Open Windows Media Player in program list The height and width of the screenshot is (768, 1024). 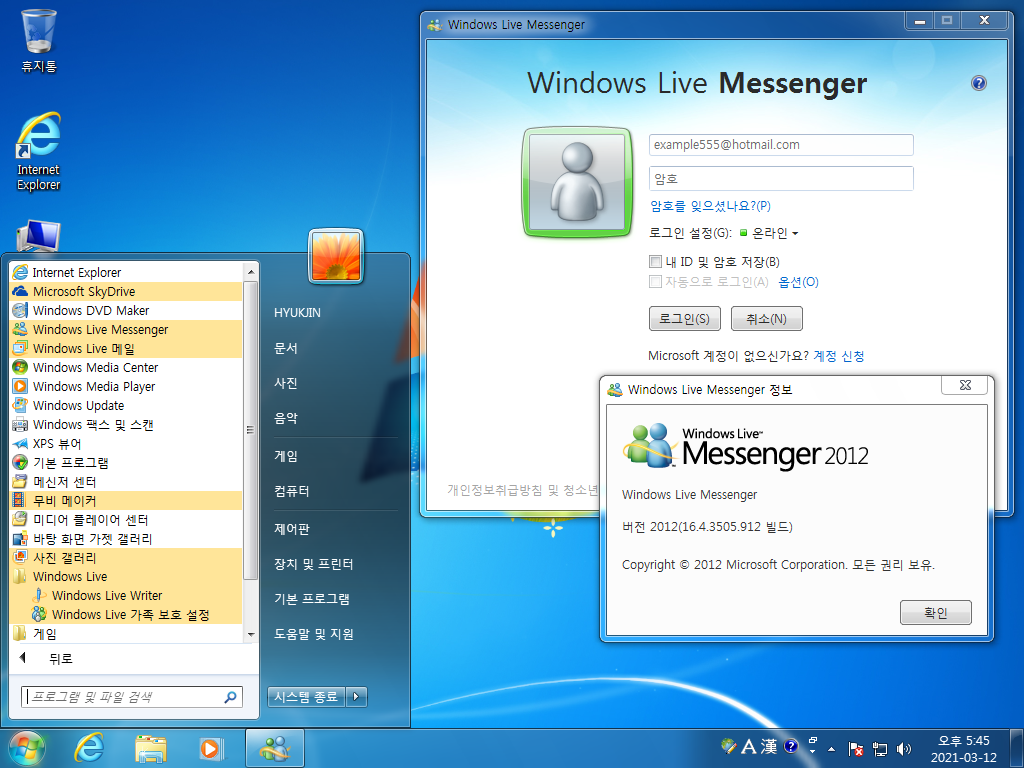coord(127,386)
